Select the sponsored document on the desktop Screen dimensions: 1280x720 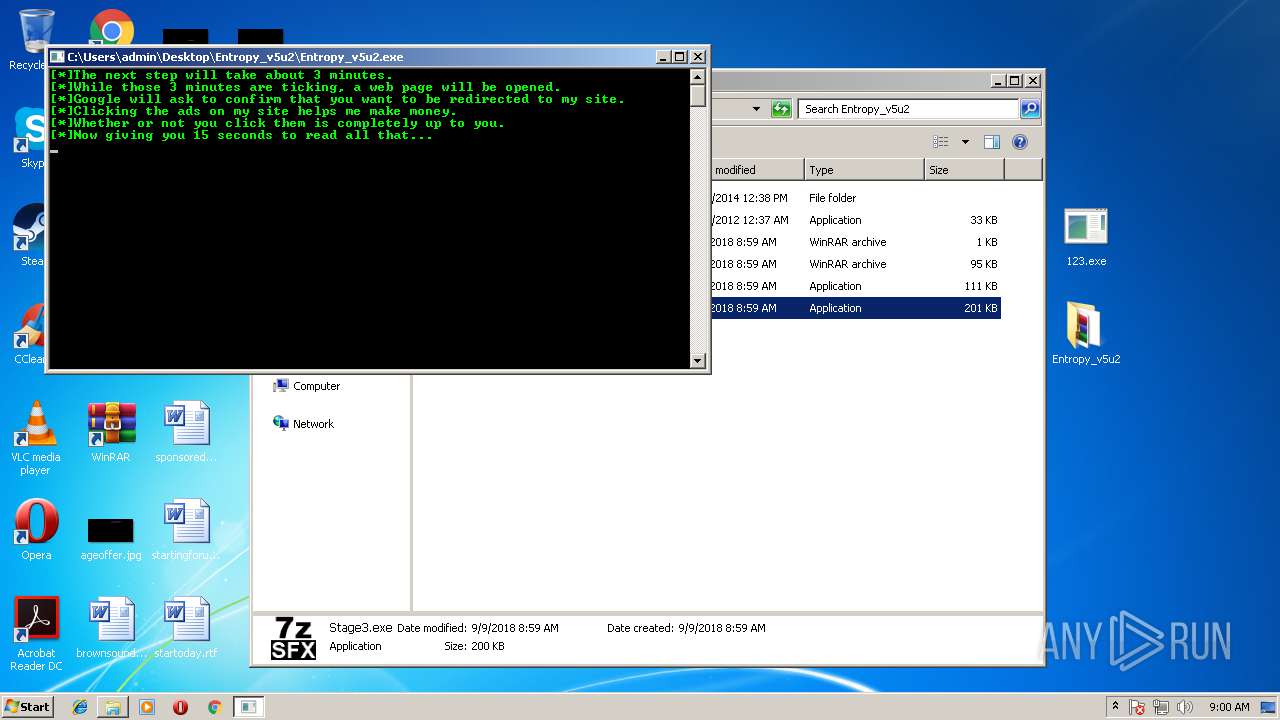click(x=186, y=432)
